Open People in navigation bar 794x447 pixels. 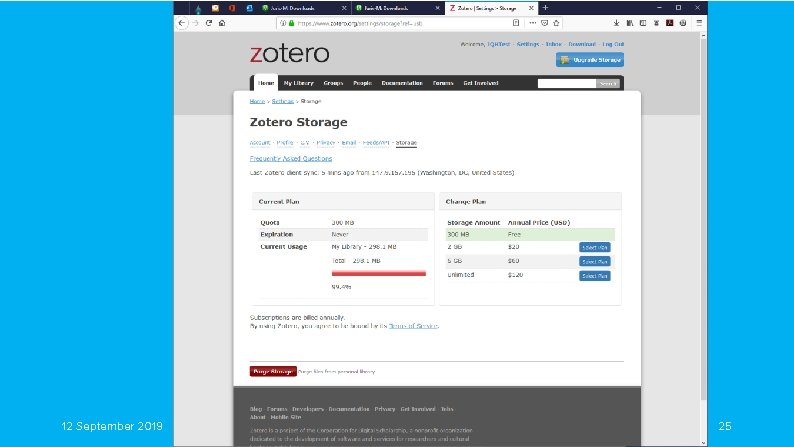click(362, 83)
